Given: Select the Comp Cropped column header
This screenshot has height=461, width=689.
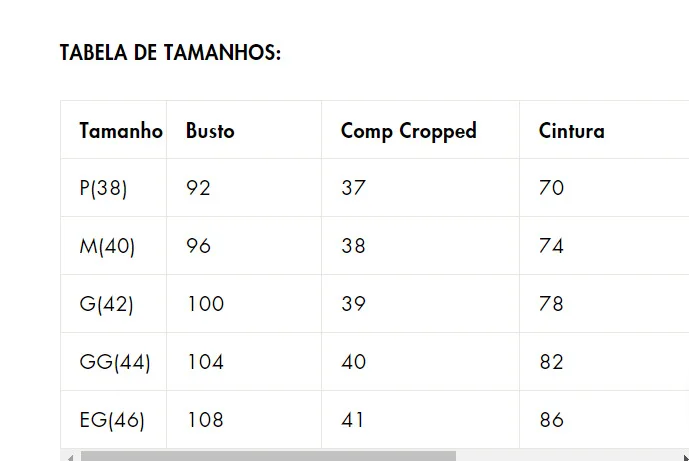Looking at the screenshot, I should click(409, 131).
